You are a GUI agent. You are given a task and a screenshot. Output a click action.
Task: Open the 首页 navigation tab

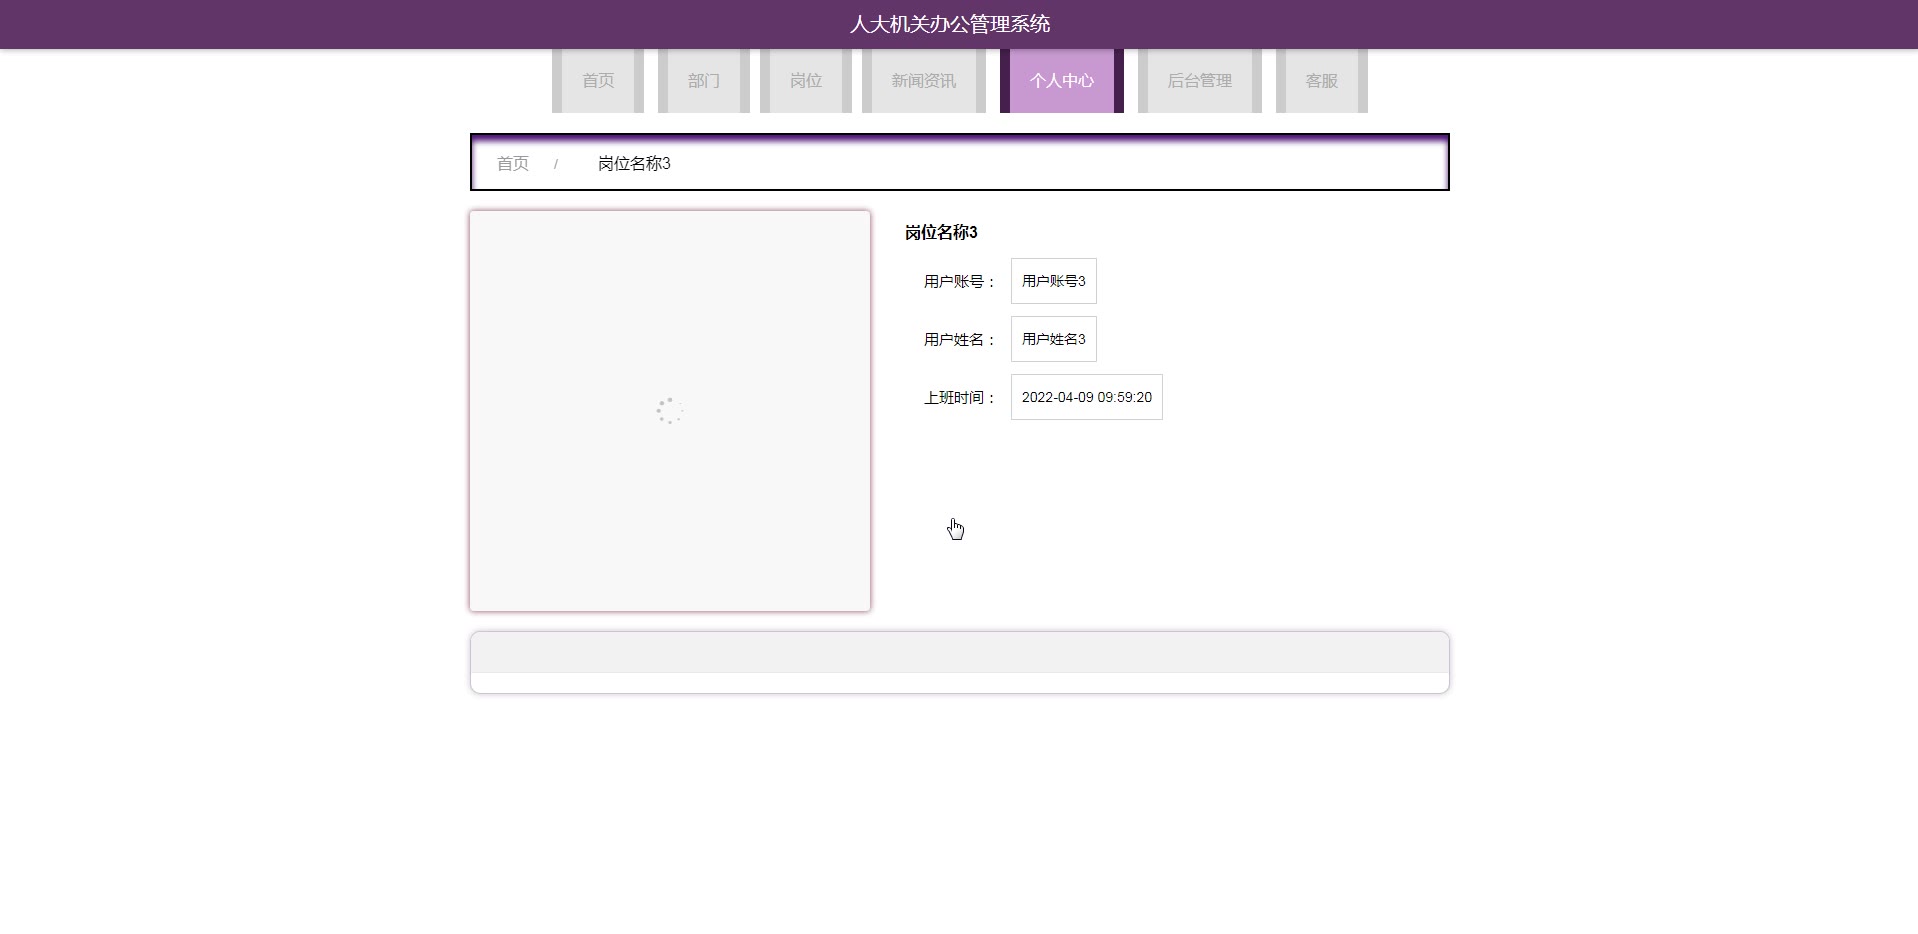tap(598, 81)
